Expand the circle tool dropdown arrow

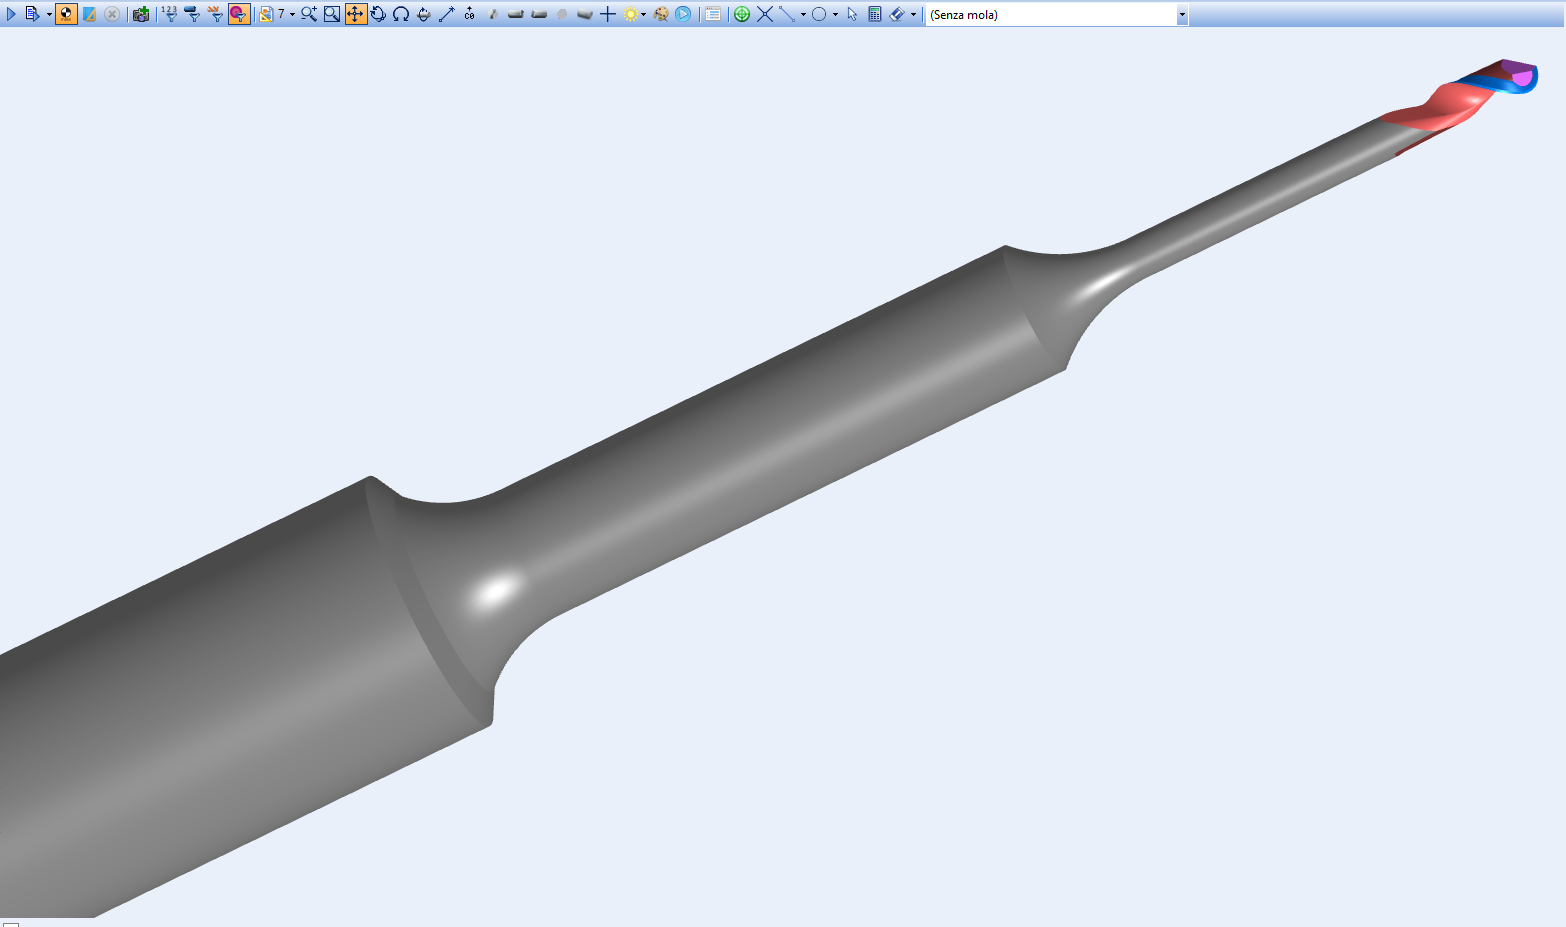pyautogui.click(x=835, y=15)
